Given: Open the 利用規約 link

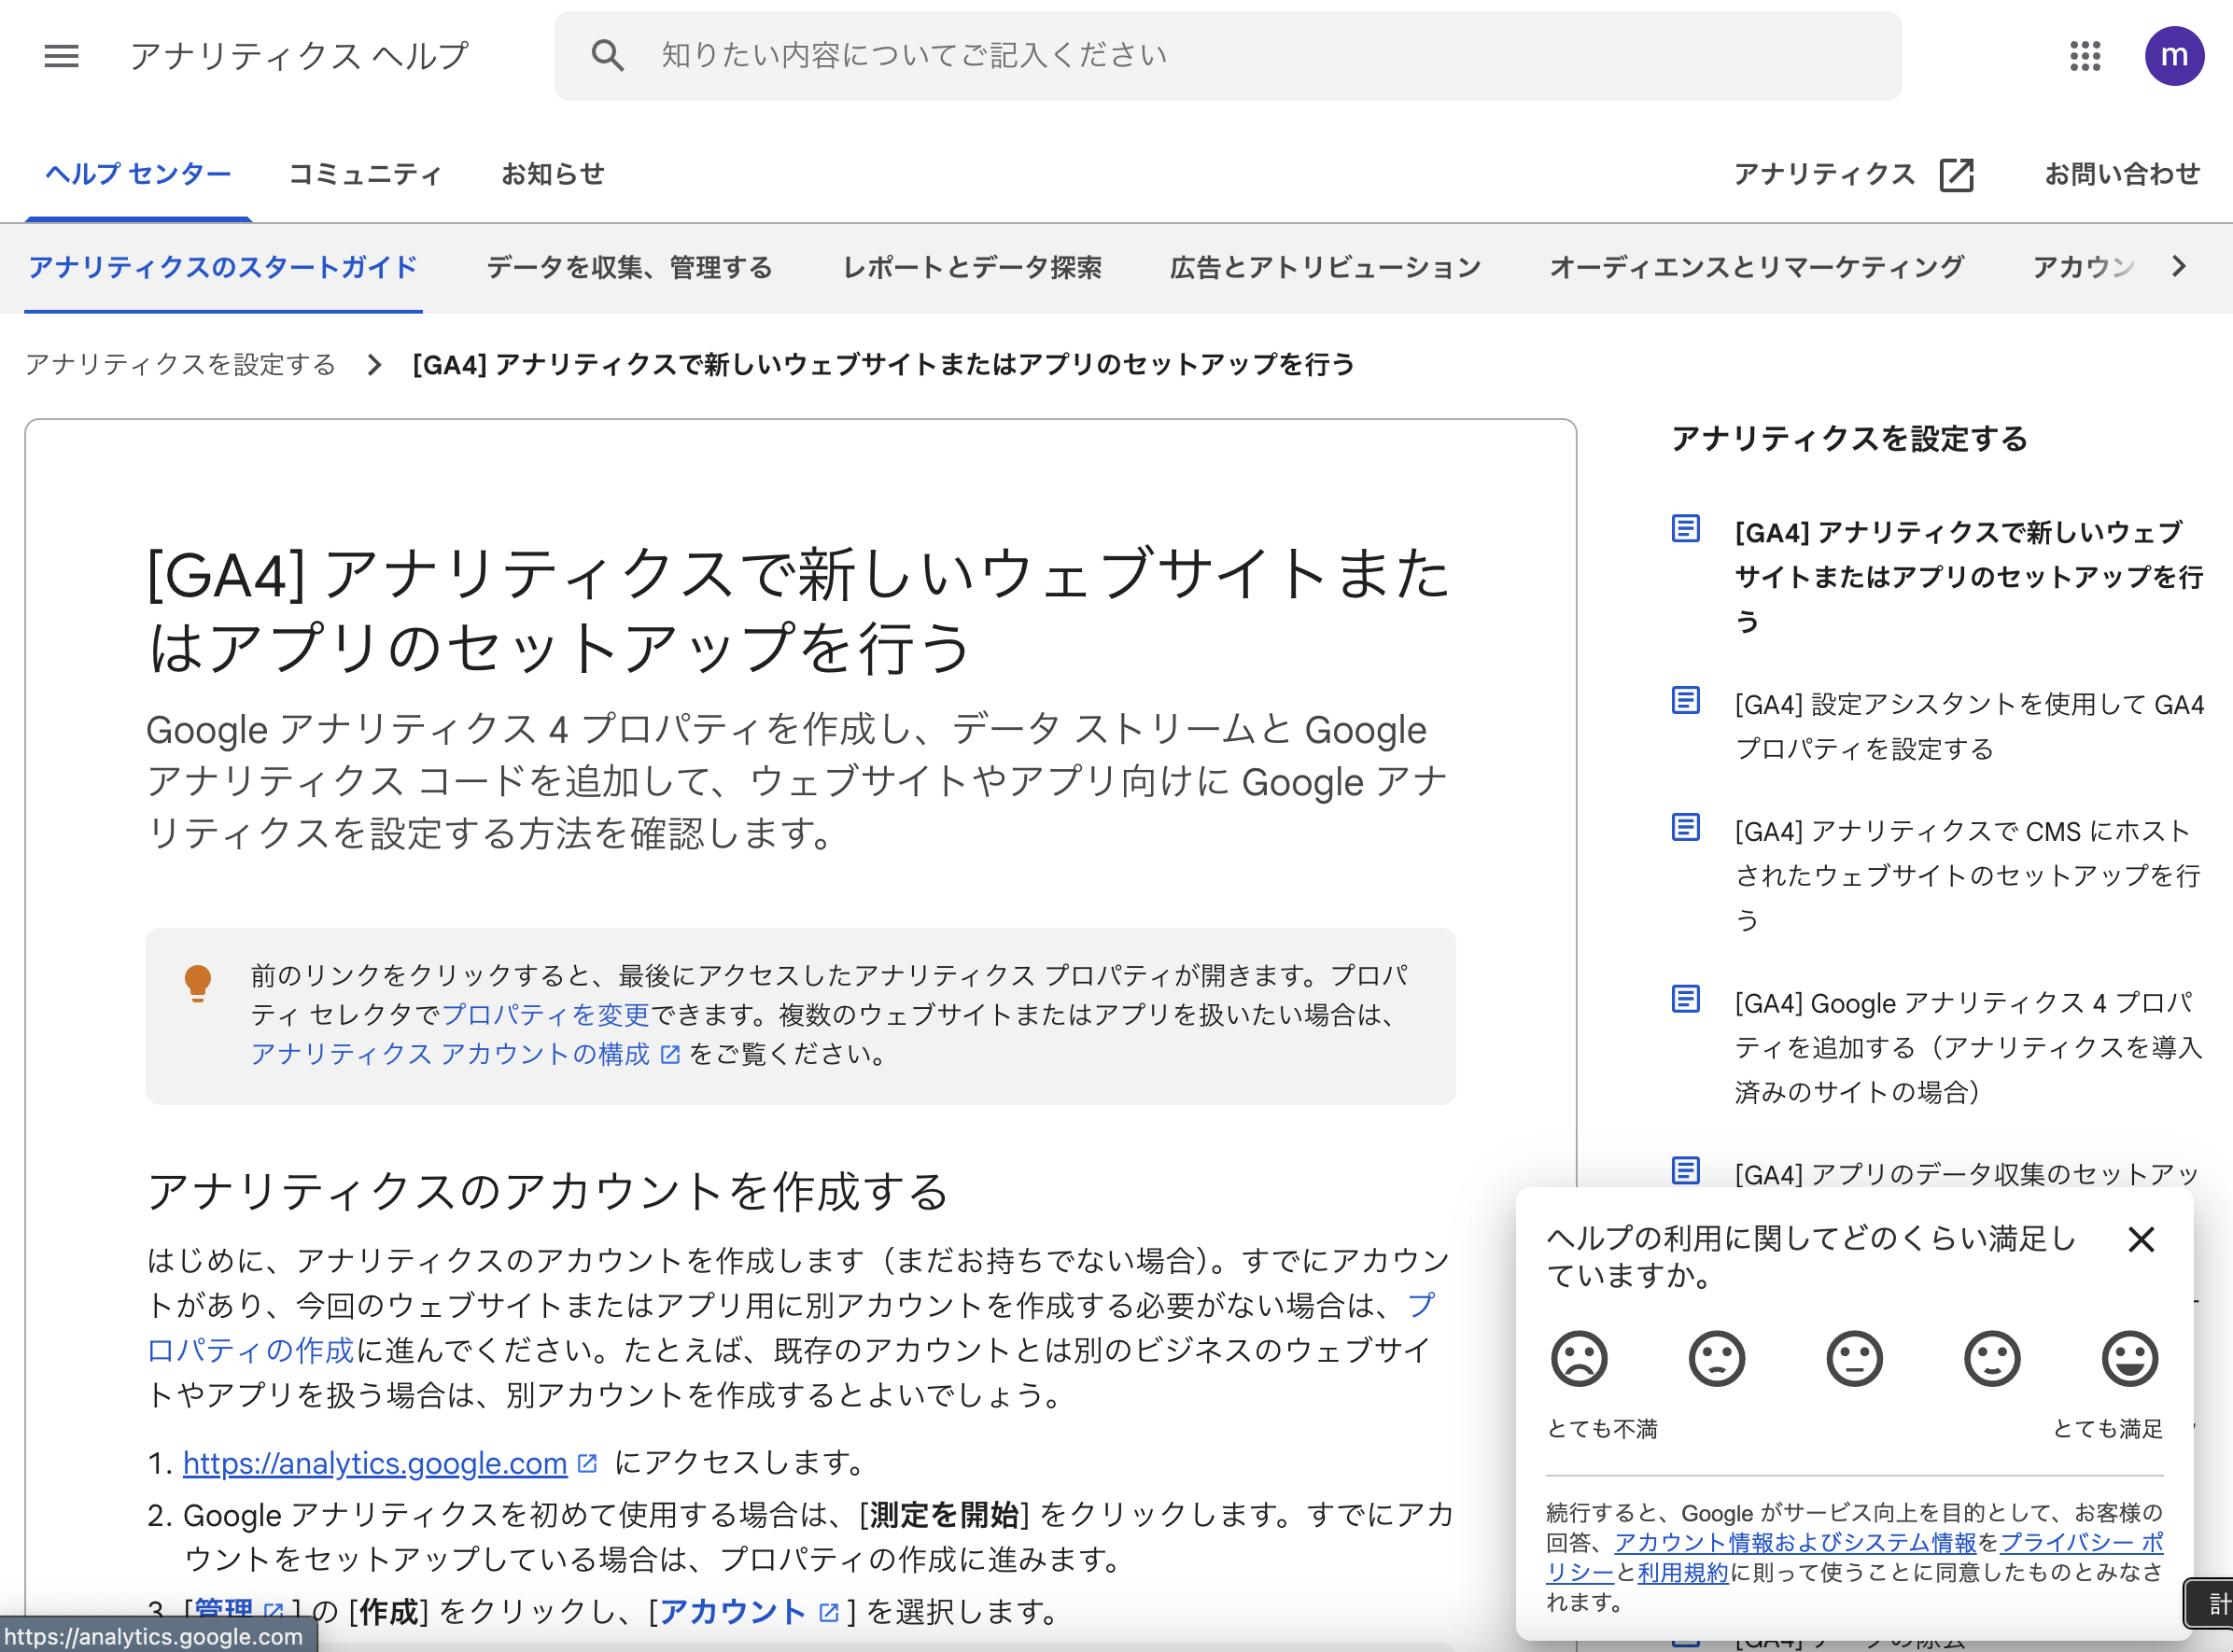Looking at the screenshot, I should point(1682,1573).
